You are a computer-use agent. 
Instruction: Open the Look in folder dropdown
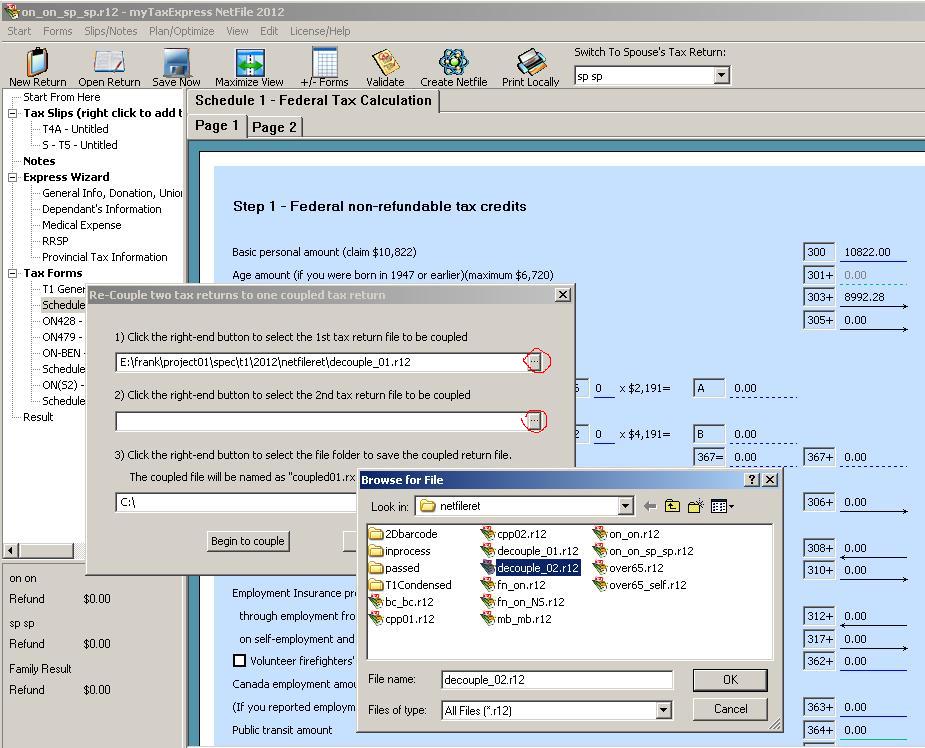[626, 506]
